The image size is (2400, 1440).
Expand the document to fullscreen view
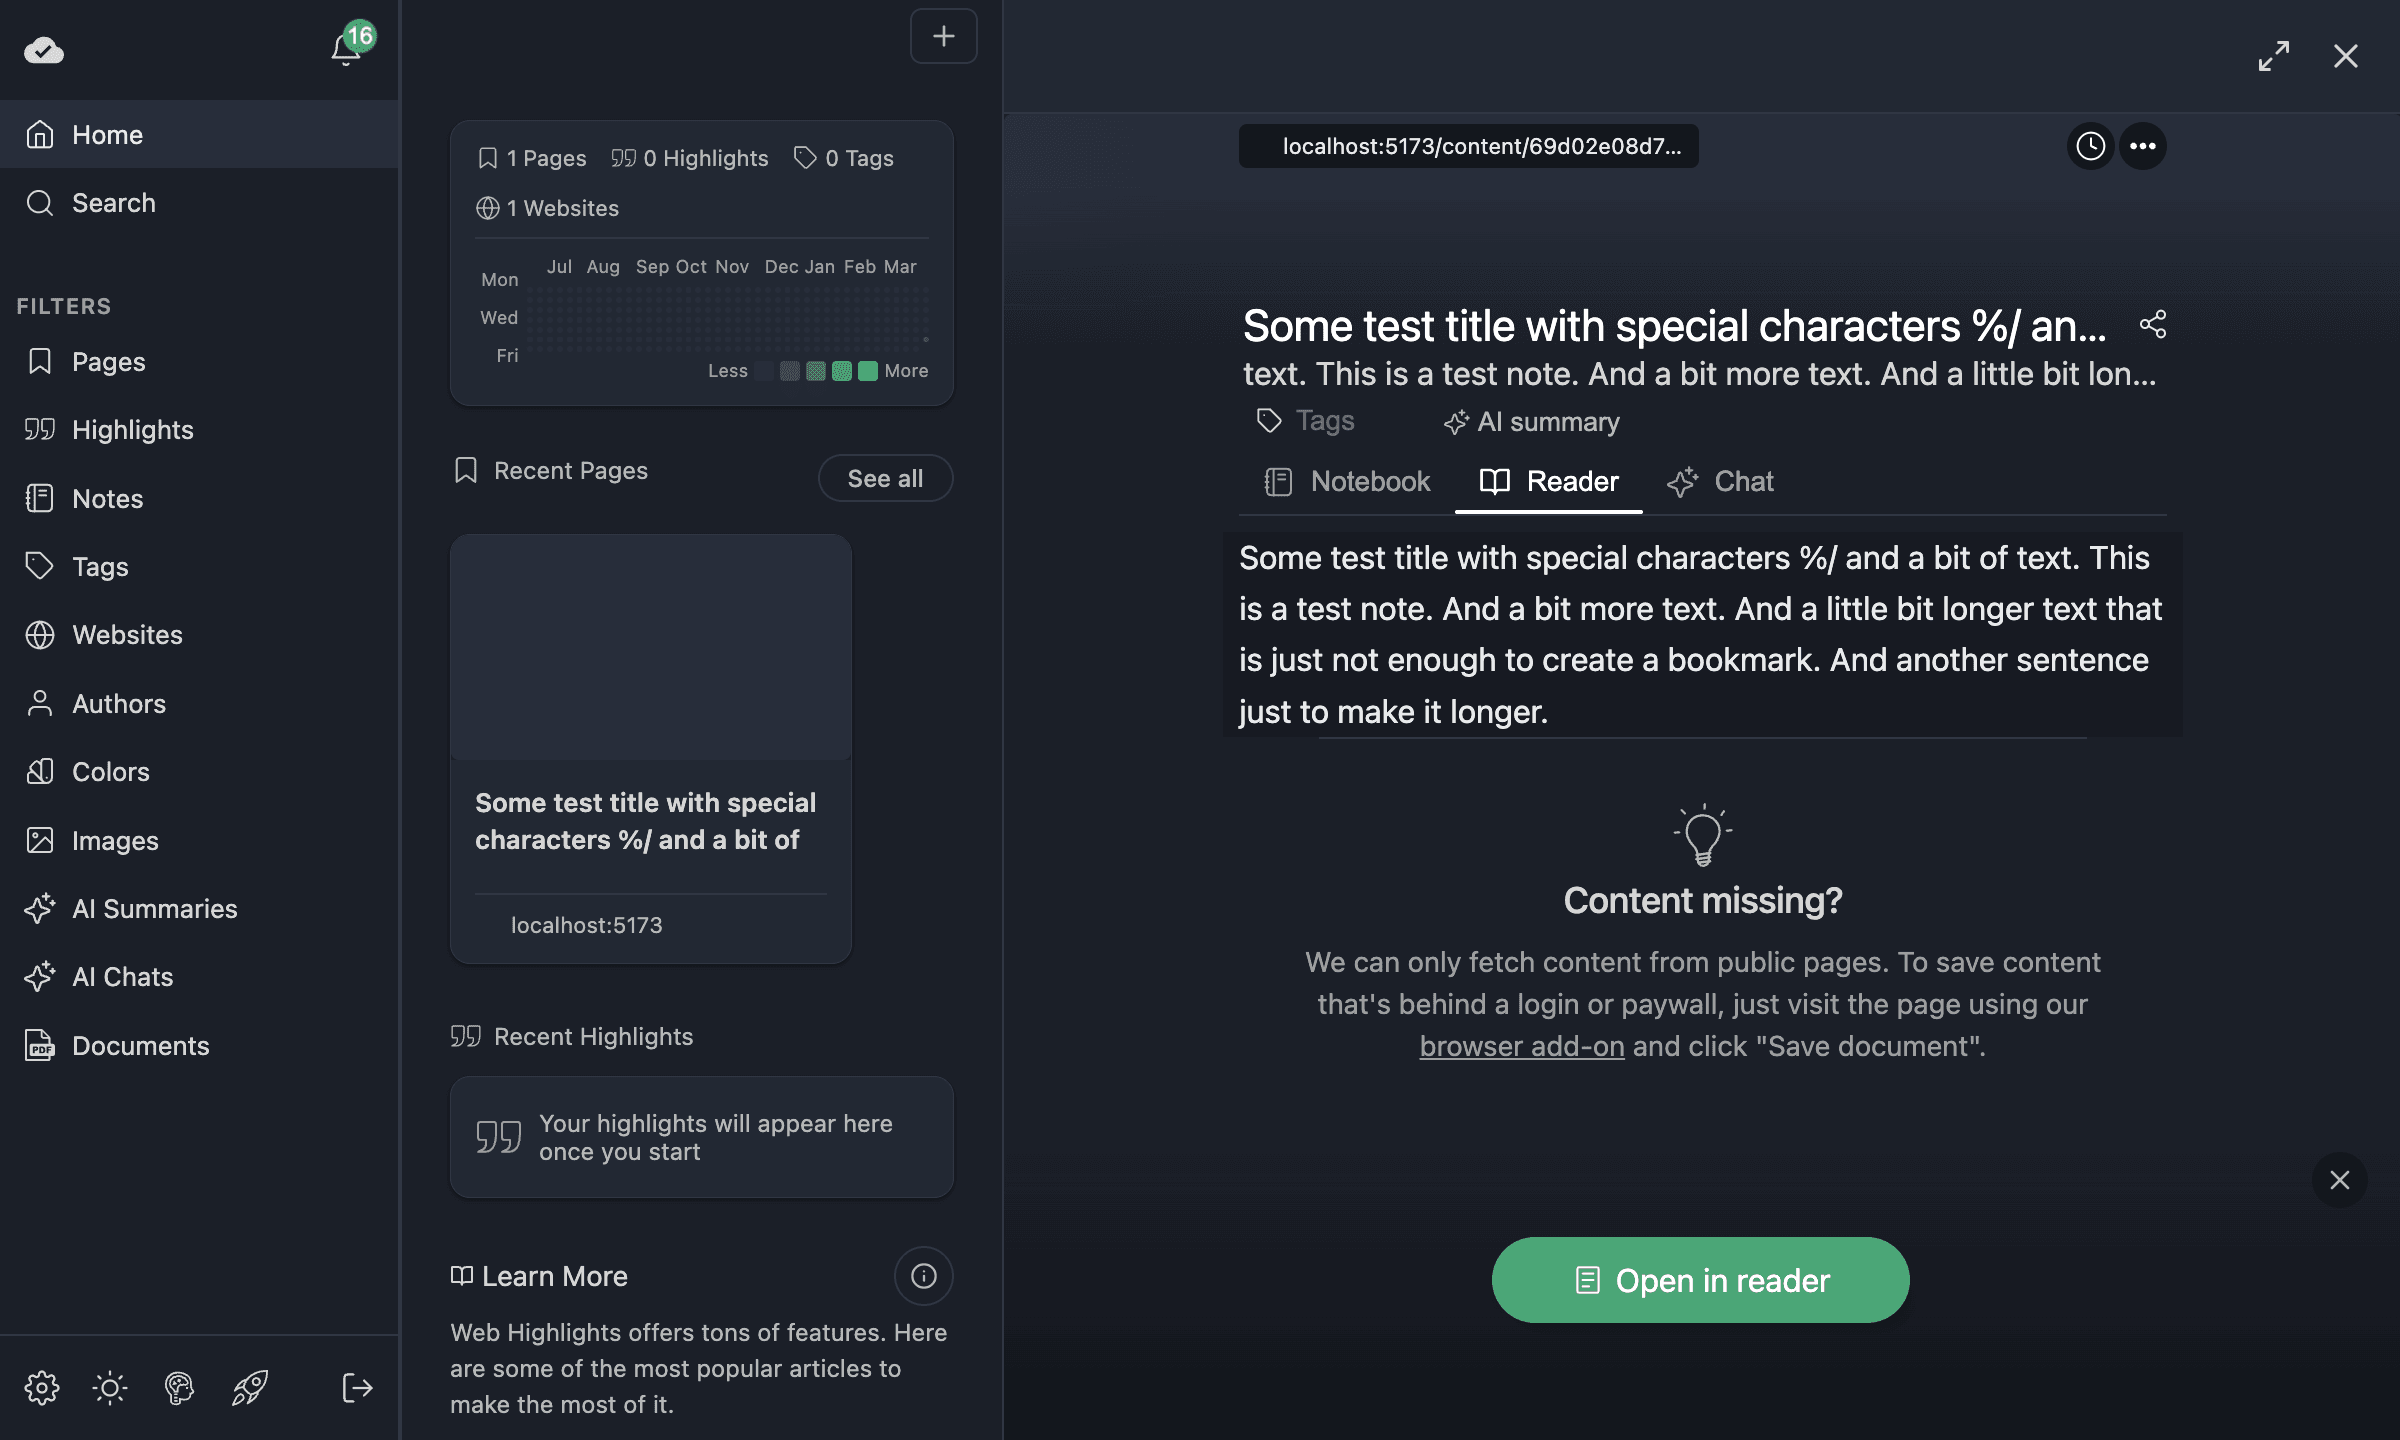pos(2274,56)
